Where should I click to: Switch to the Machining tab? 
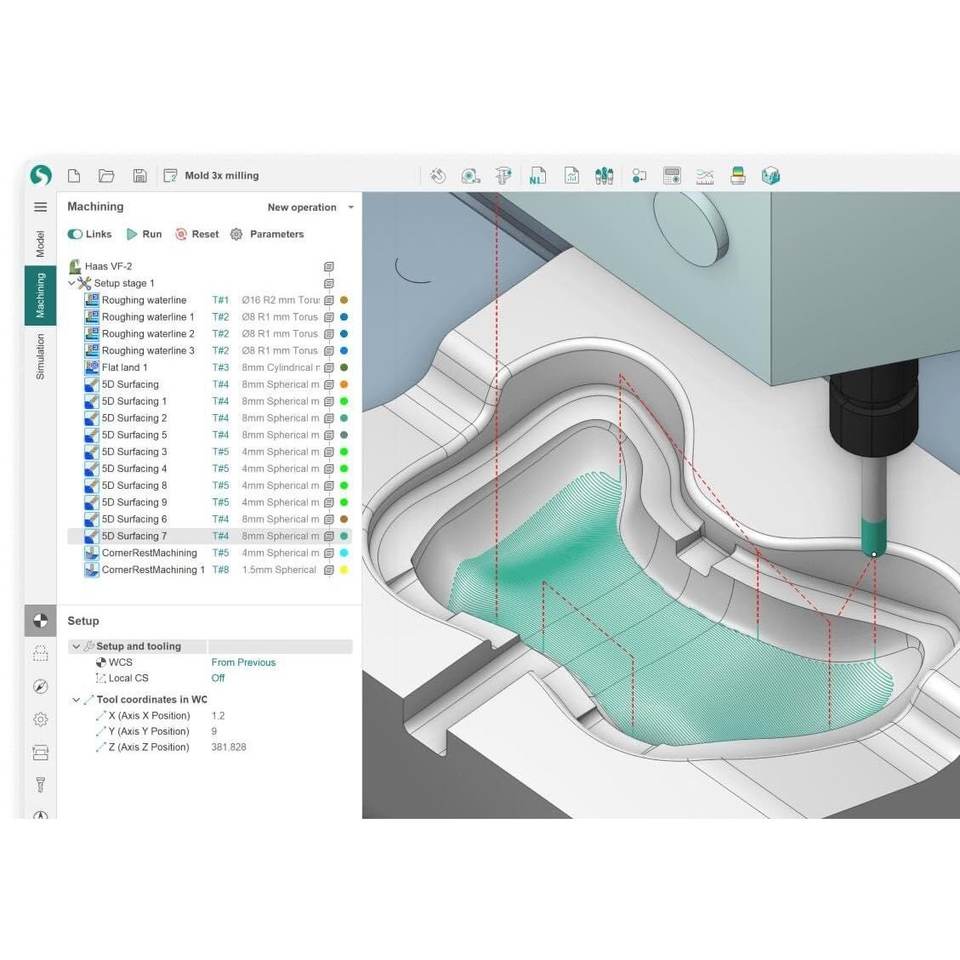[x=40, y=295]
